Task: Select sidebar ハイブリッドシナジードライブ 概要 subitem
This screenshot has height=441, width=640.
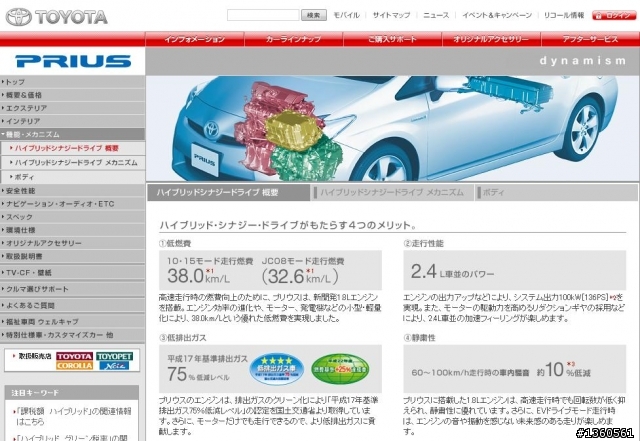Action: coord(72,148)
